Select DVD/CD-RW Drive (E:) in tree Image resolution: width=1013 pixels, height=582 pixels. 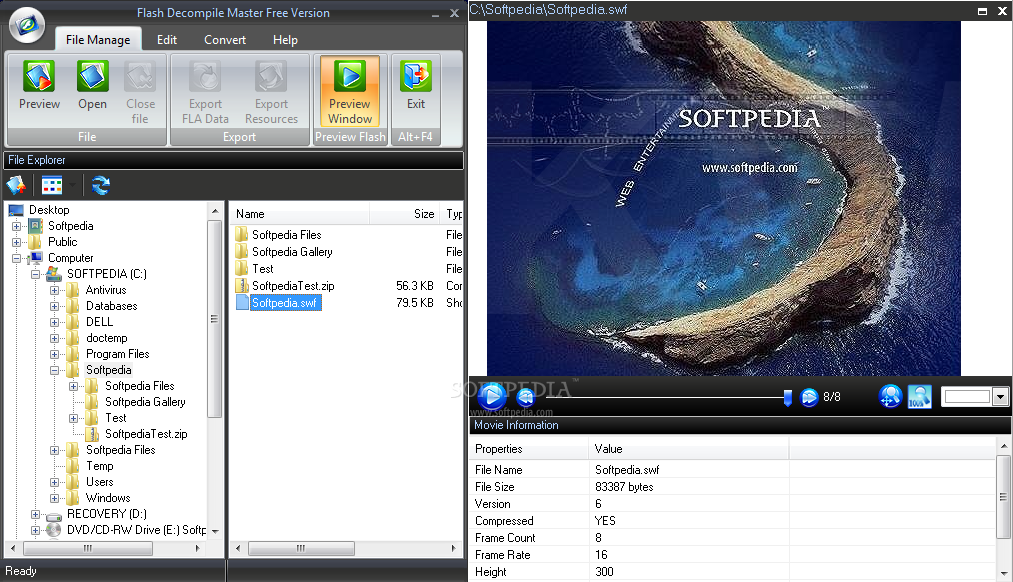coord(136,530)
